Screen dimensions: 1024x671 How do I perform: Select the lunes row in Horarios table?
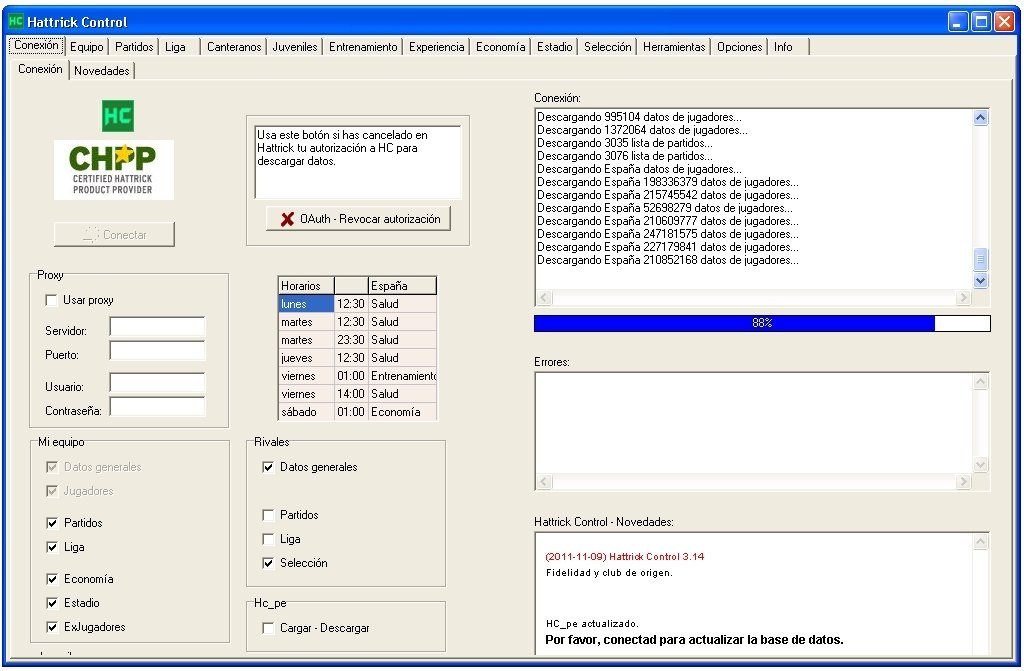pos(357,304)
